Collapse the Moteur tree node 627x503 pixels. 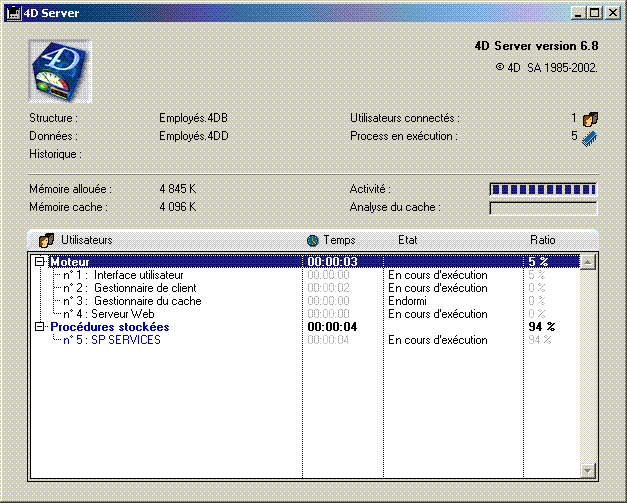[40, 262]
